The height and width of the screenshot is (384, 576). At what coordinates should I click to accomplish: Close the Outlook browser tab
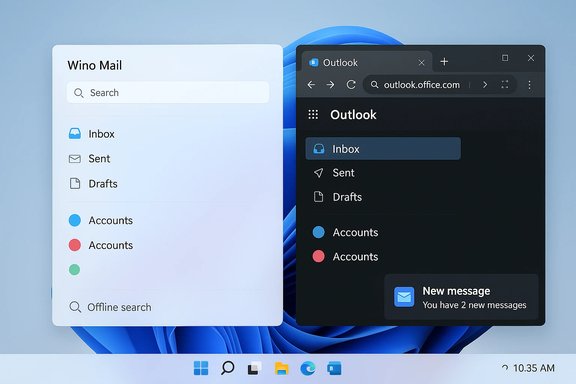tap(421, 63)
